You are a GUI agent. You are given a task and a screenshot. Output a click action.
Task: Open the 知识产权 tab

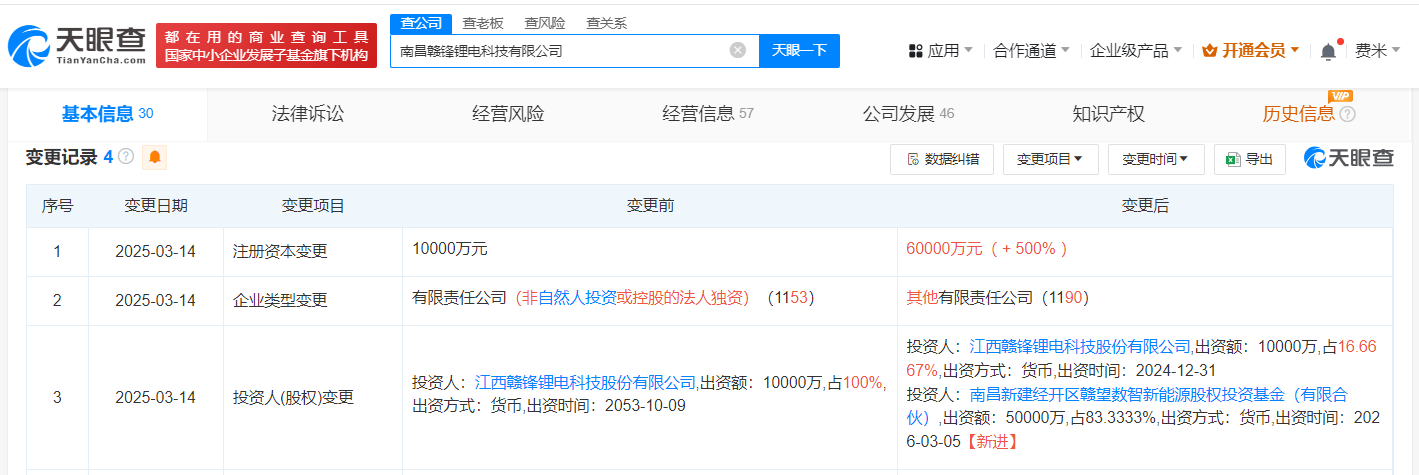[x=1108, y=114]
